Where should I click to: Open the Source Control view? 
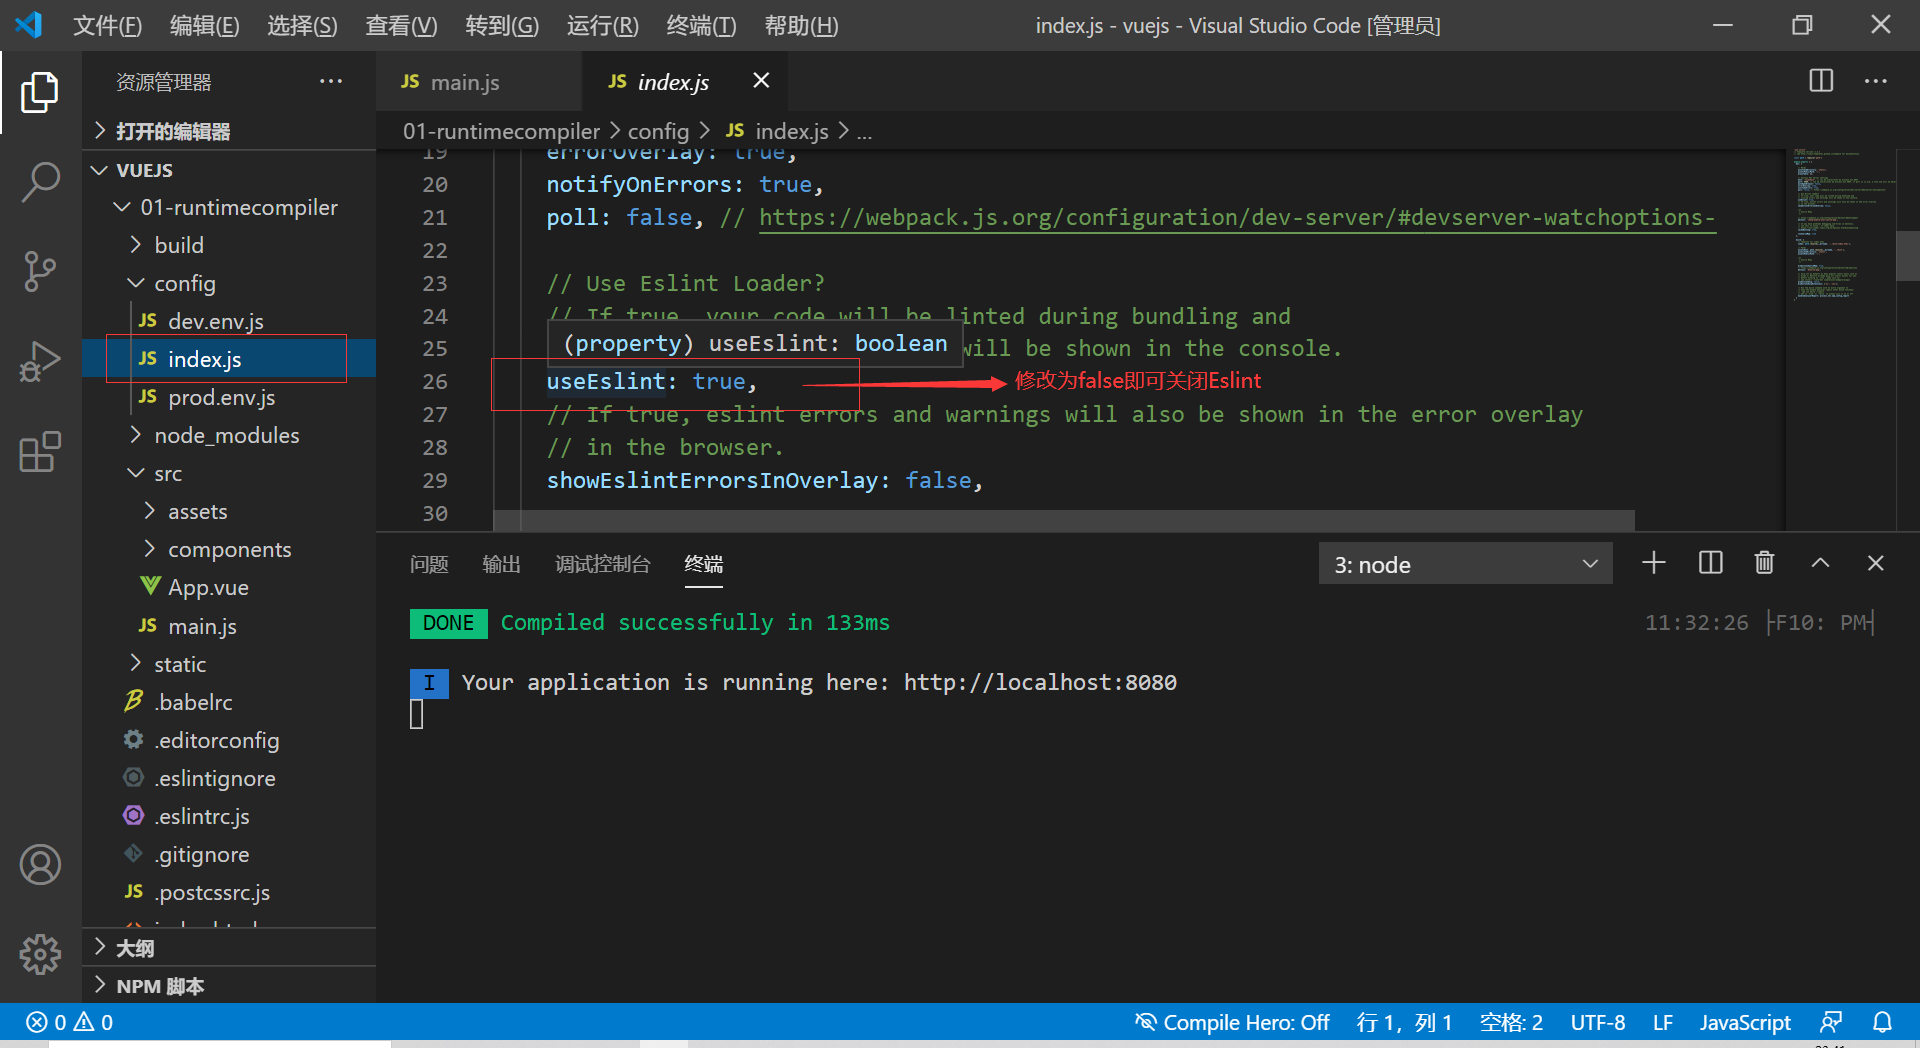40,271
